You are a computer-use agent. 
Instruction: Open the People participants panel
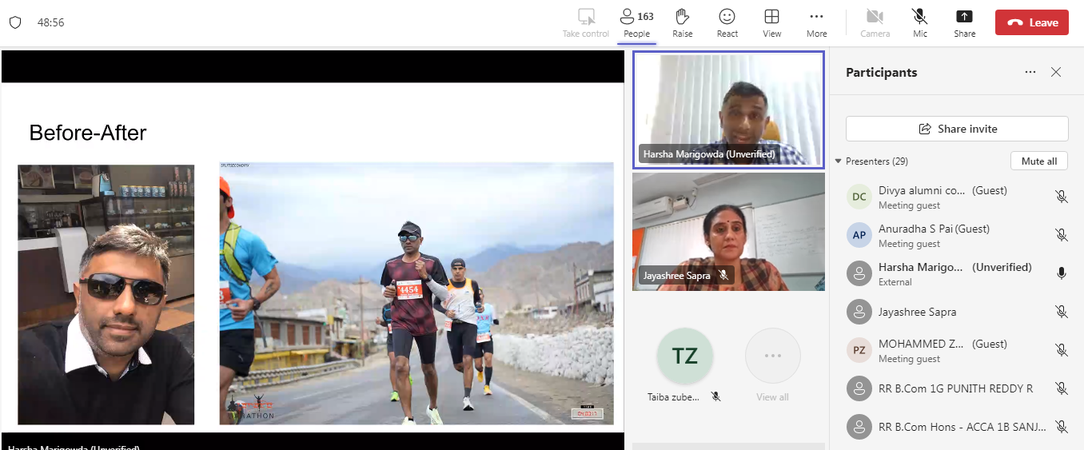point(637,22)
